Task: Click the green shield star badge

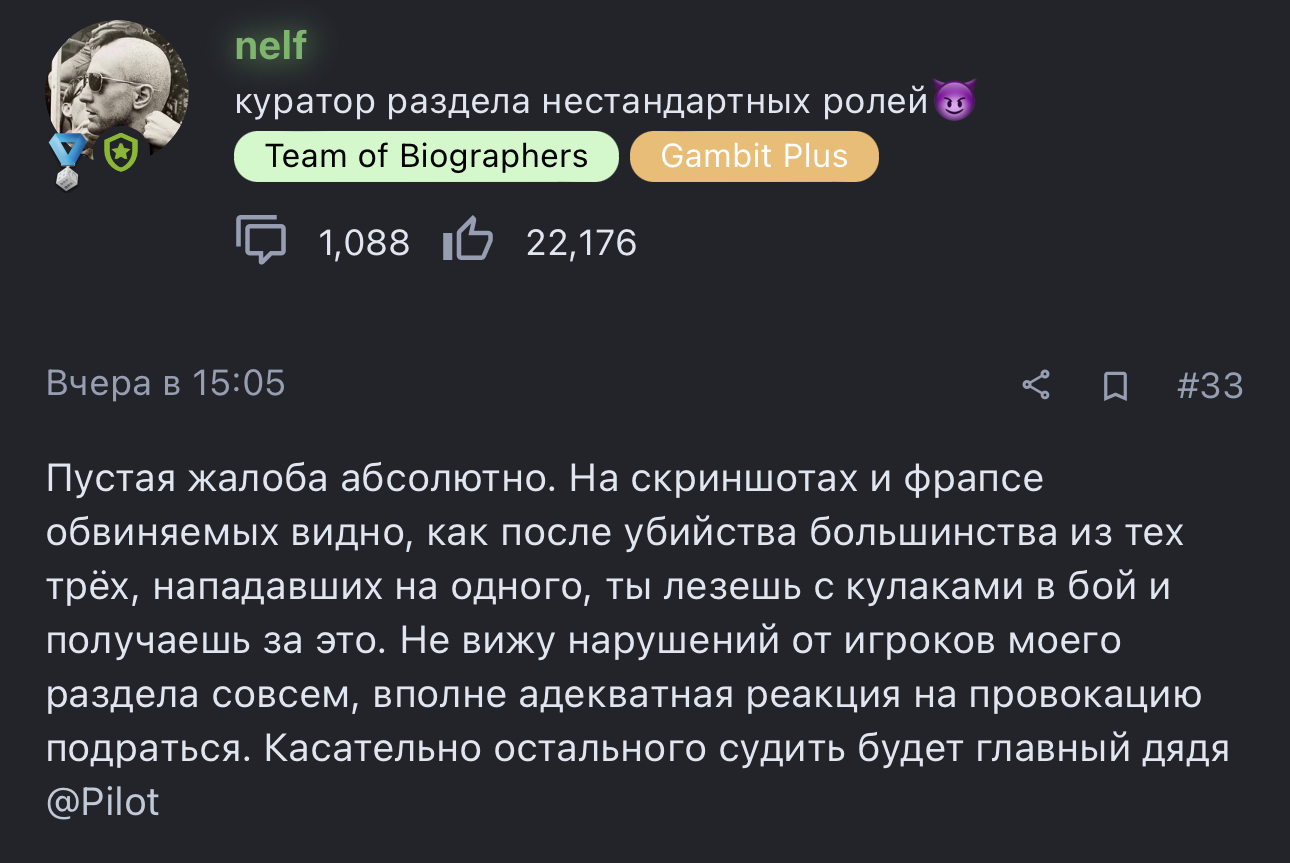Action: click(x=120, y=153)
